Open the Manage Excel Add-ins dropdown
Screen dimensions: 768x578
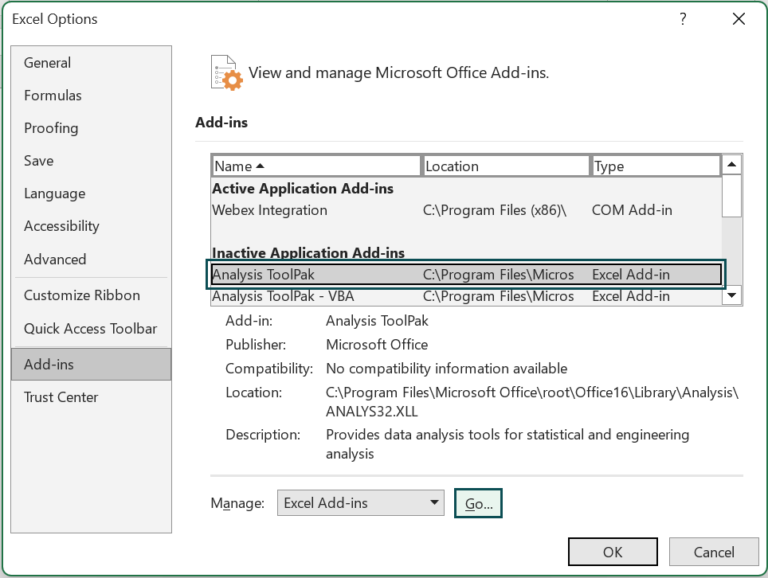coord(360,503)
